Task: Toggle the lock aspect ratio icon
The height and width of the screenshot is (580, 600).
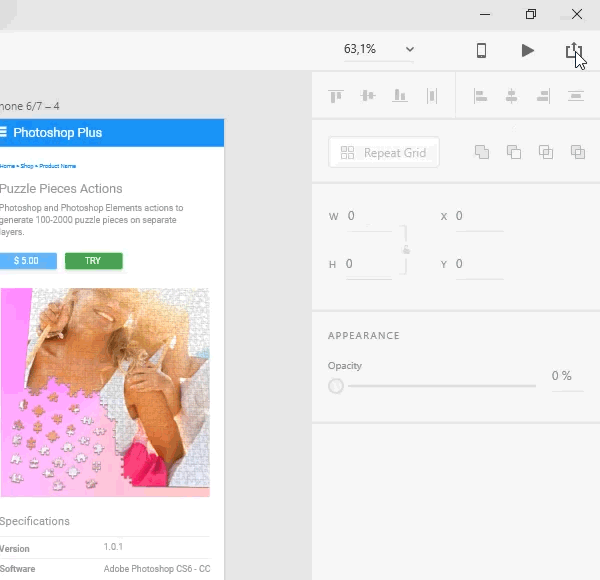Action: pyautogui.click(x=406, y=250)
